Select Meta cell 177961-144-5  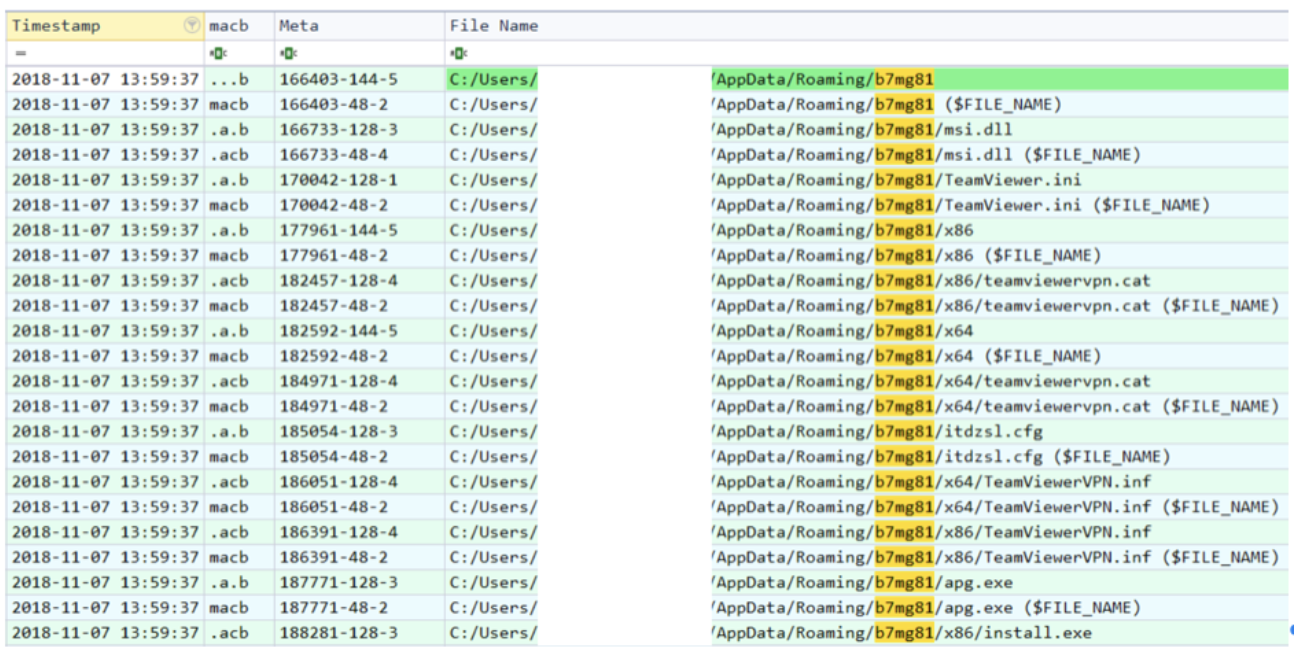pos(360,230)
